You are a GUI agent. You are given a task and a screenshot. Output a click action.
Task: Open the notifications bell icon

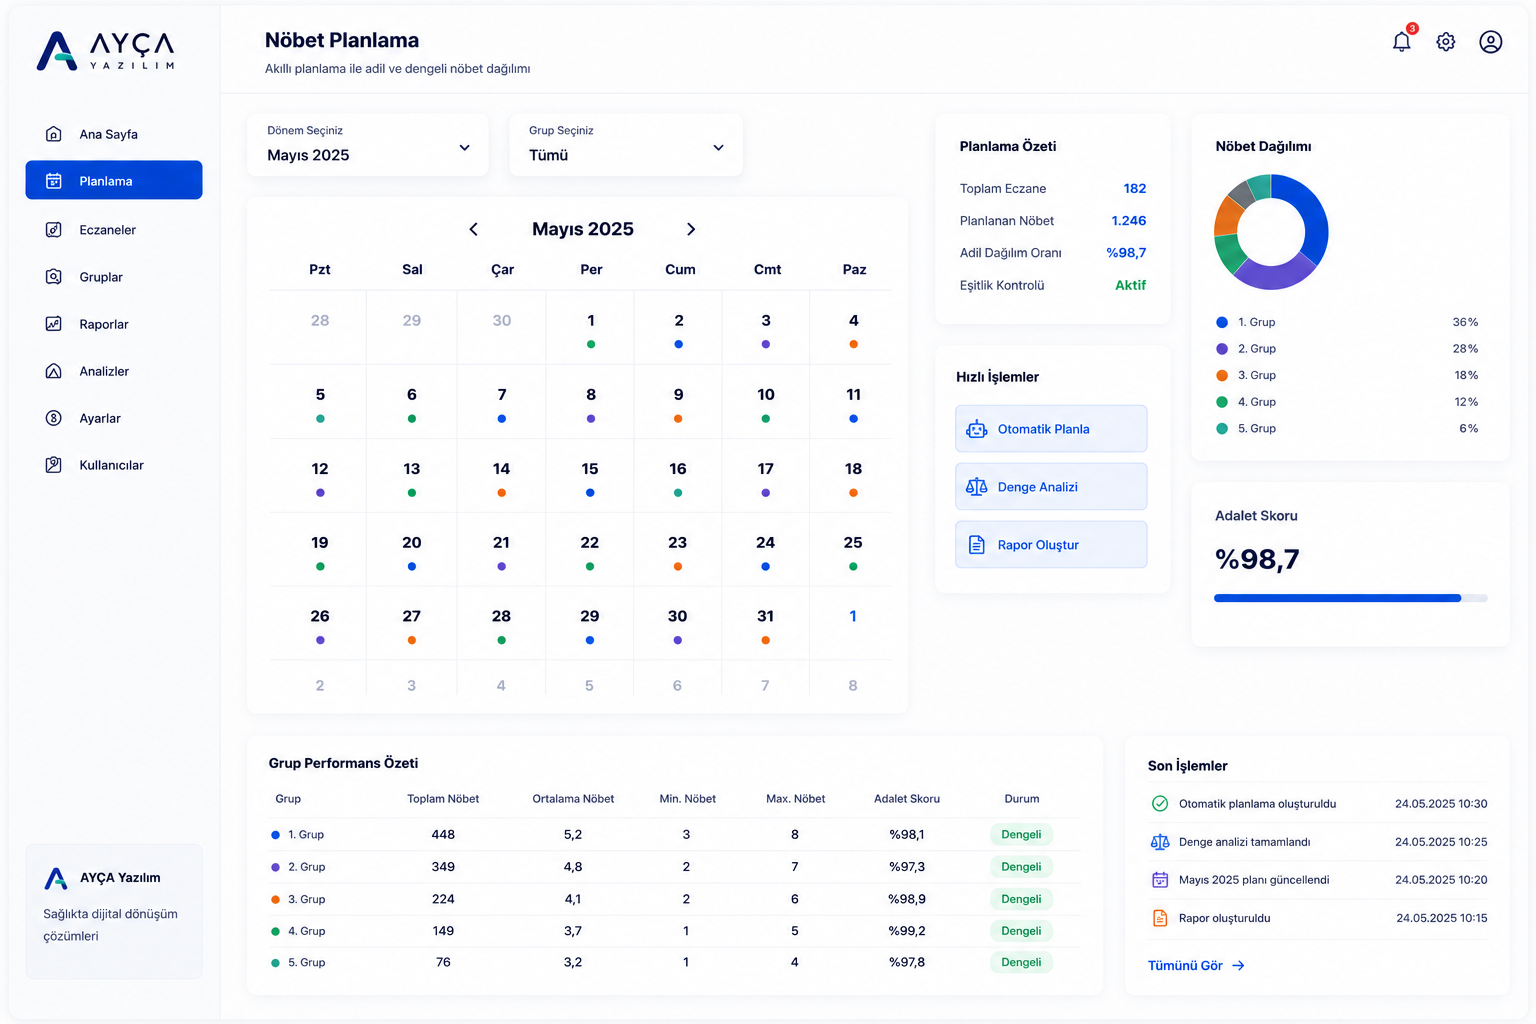[1401, 41]
